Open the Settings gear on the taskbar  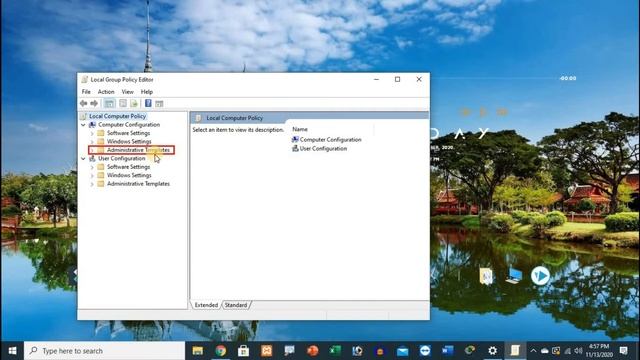(493, 351)
